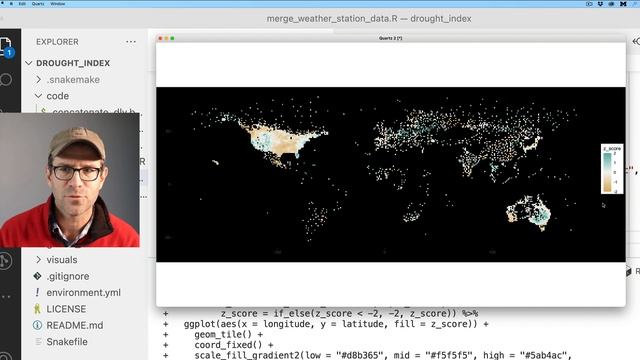Click the block M menu bar icon

tap(623, 4)
